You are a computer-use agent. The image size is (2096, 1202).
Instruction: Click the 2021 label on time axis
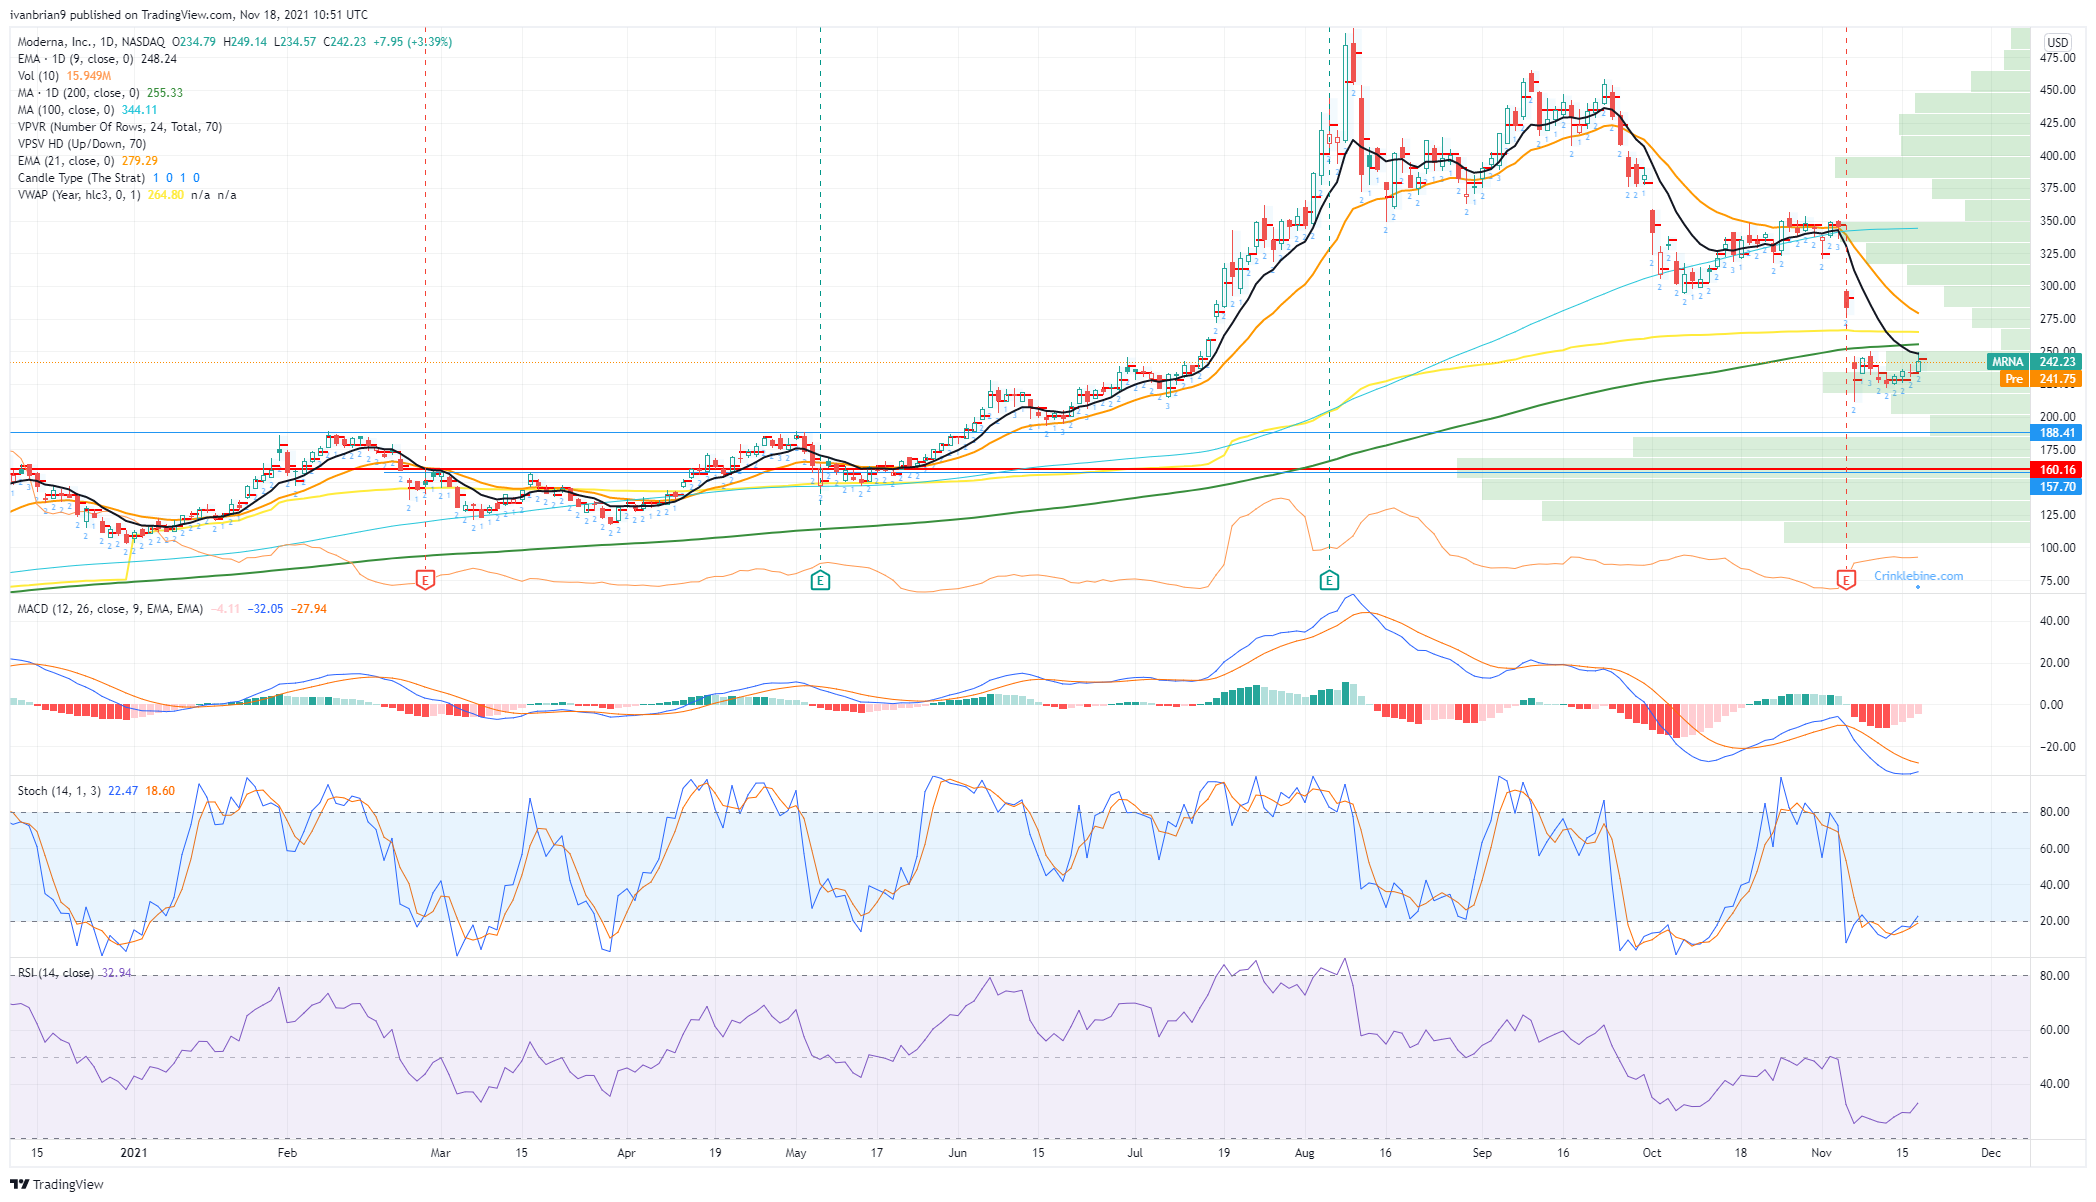pyautogui.click(x=134, y=1153)
